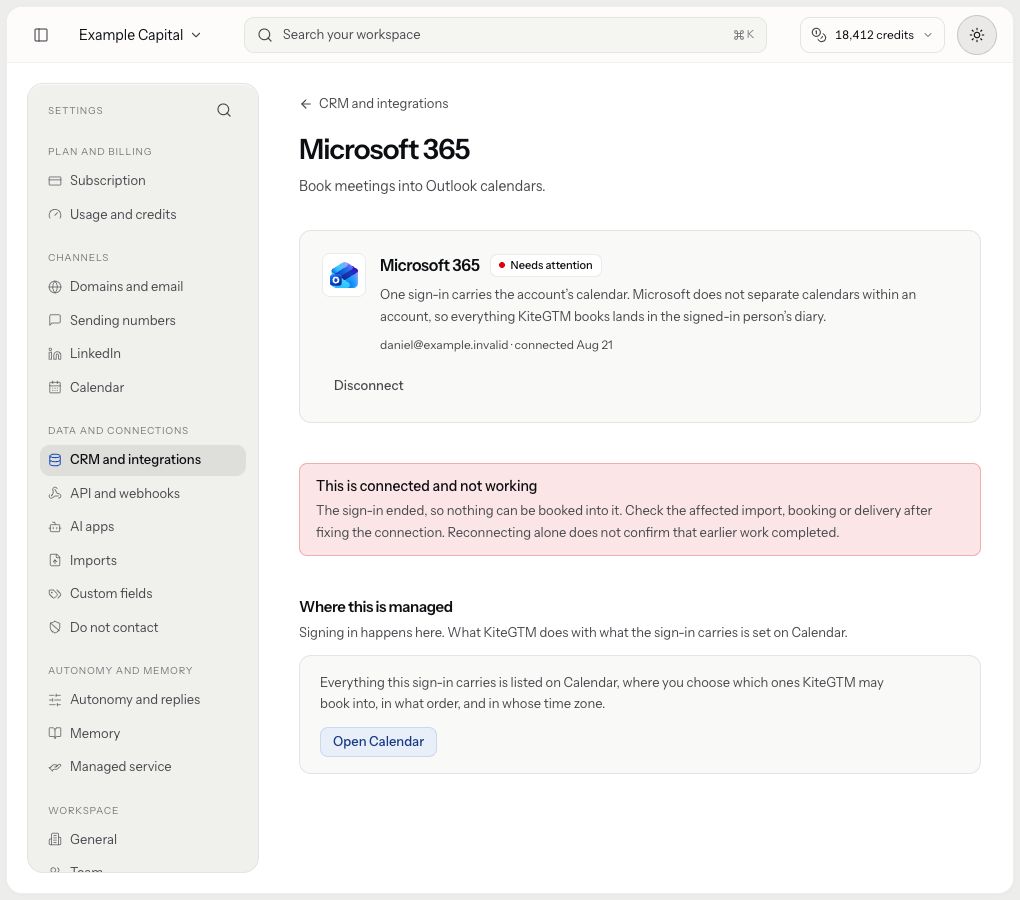Click the magnifier icon in workspace search
The height and width of the screenshot is (900, 1020).
click(265, 35)
